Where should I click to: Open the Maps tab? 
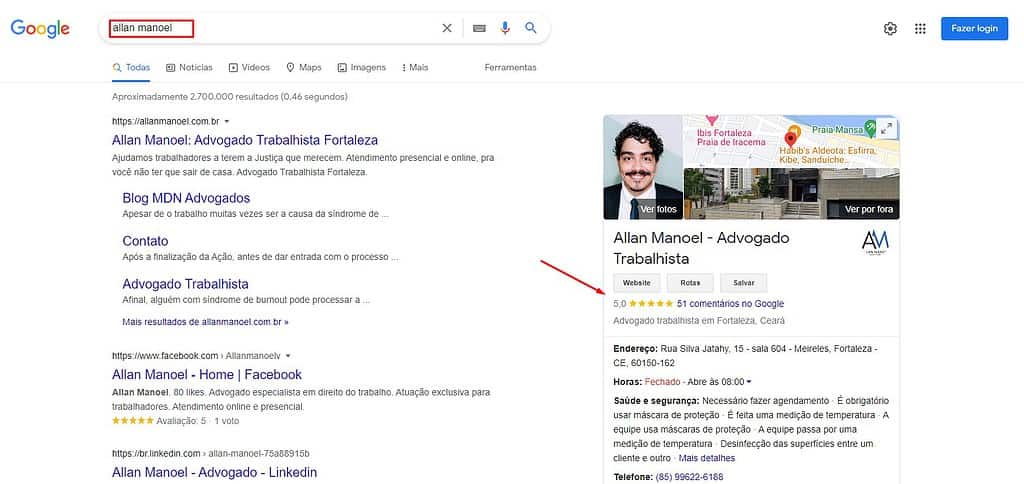coord(304,67)
